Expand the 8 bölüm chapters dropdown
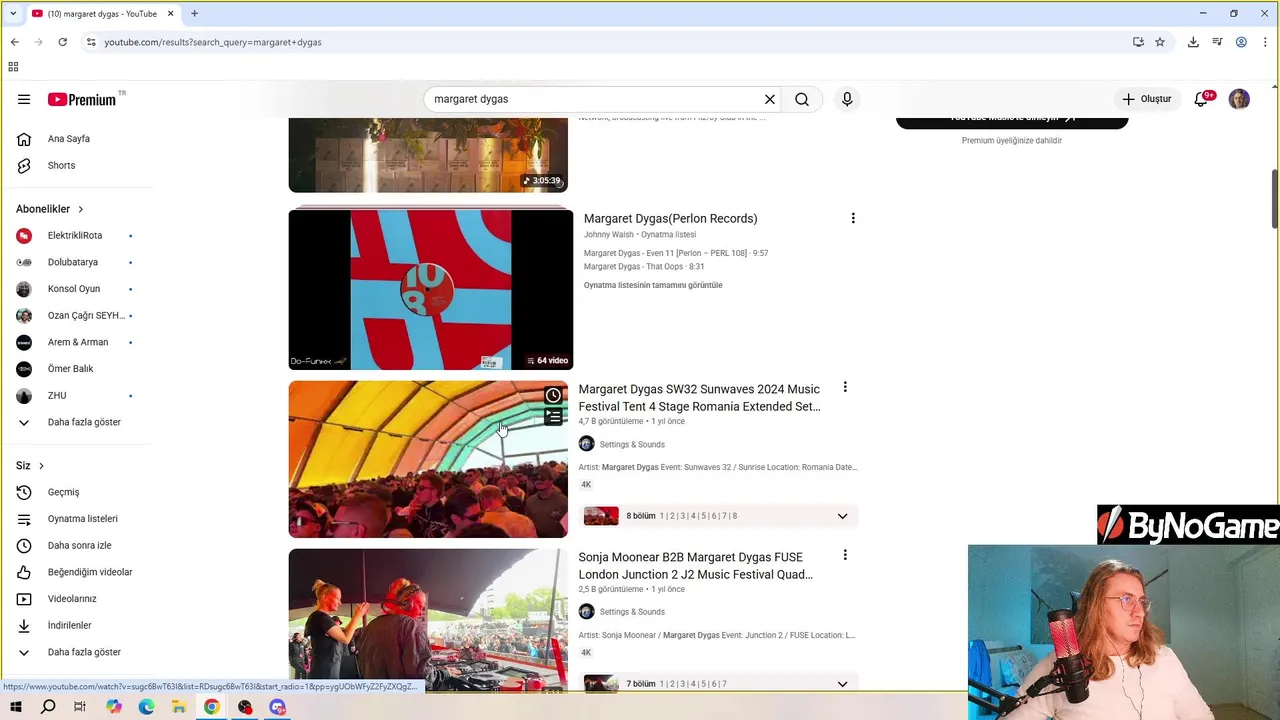Screen dimensions: 1280x720 842,516
